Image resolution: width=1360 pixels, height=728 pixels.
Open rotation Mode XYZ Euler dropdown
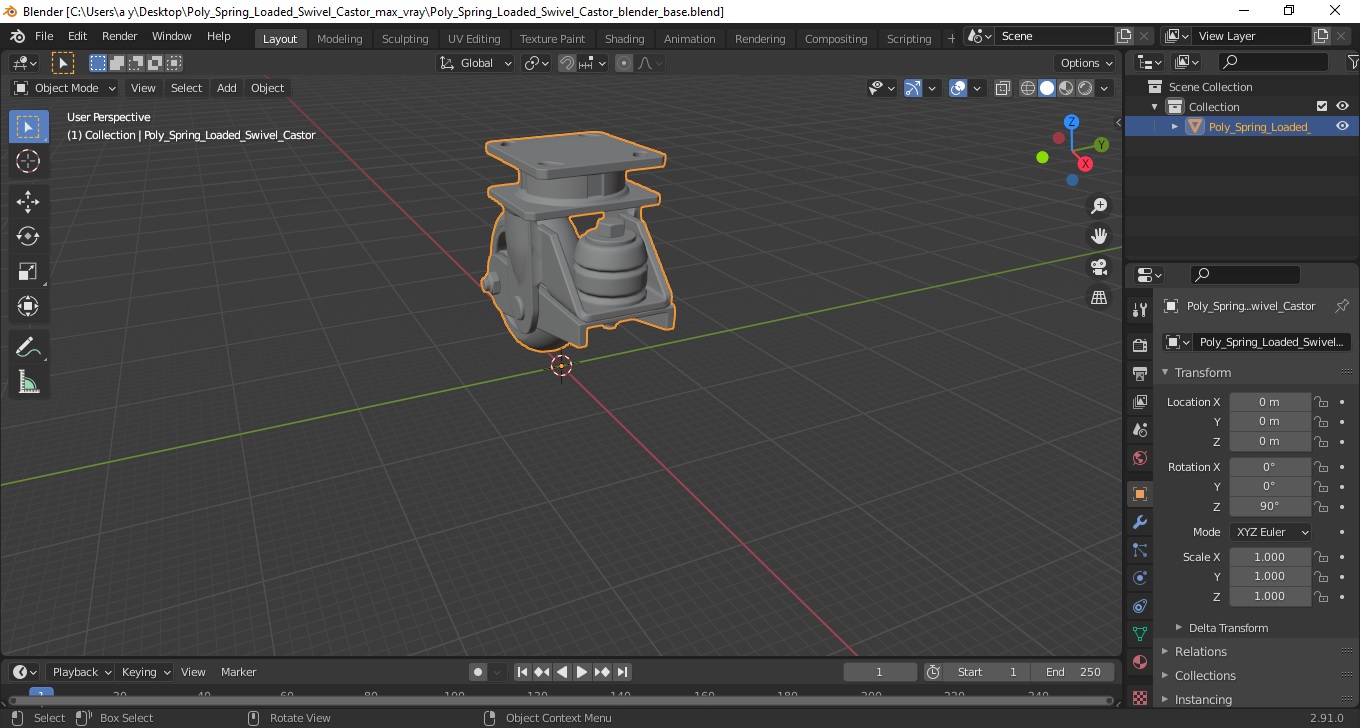(x=1270, y=532)
